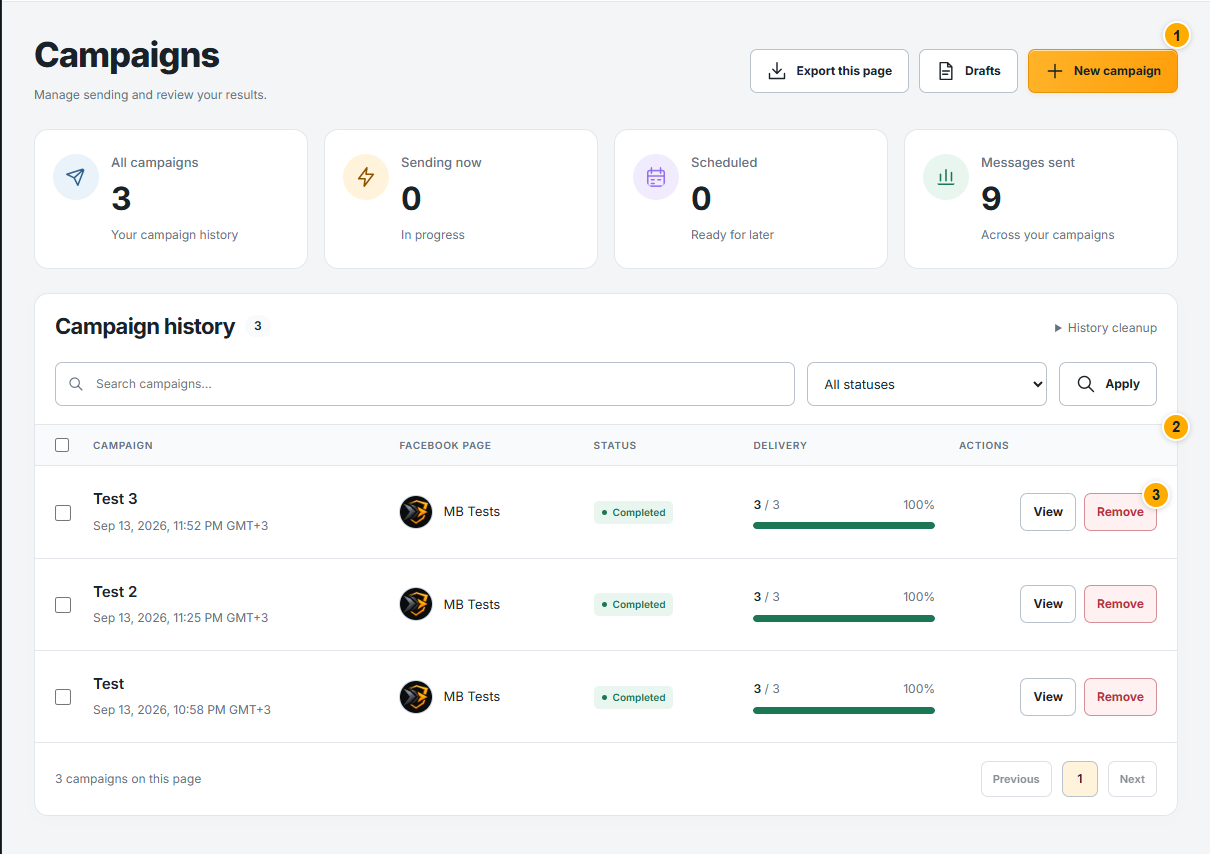The height and width of the screenshot is (854, 1210).
Task: Click the Completed status badge for Test 2
Action: coord(633,604)
